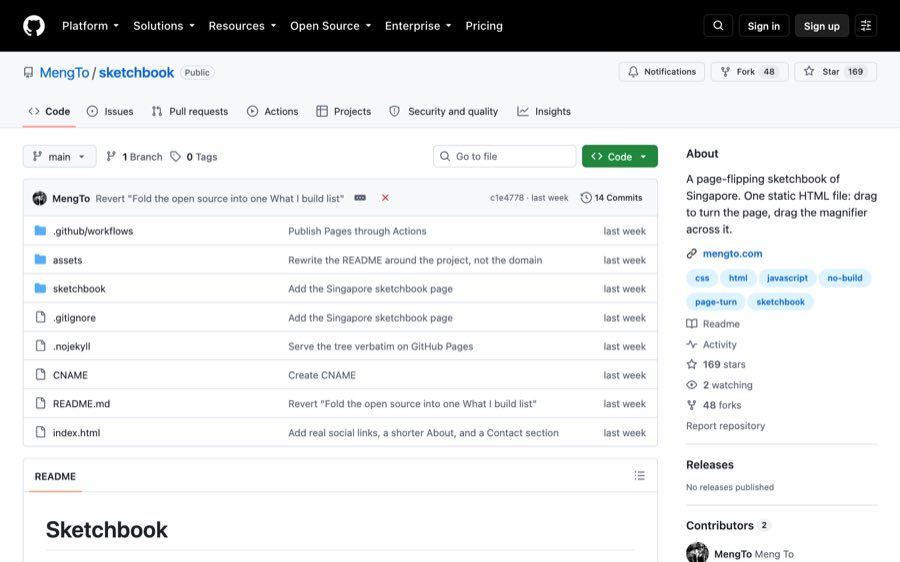Click the bell icon in Notifications
The height and width of the screenshot is (562, 900).
pyautogui.click(x=633, y=72)
